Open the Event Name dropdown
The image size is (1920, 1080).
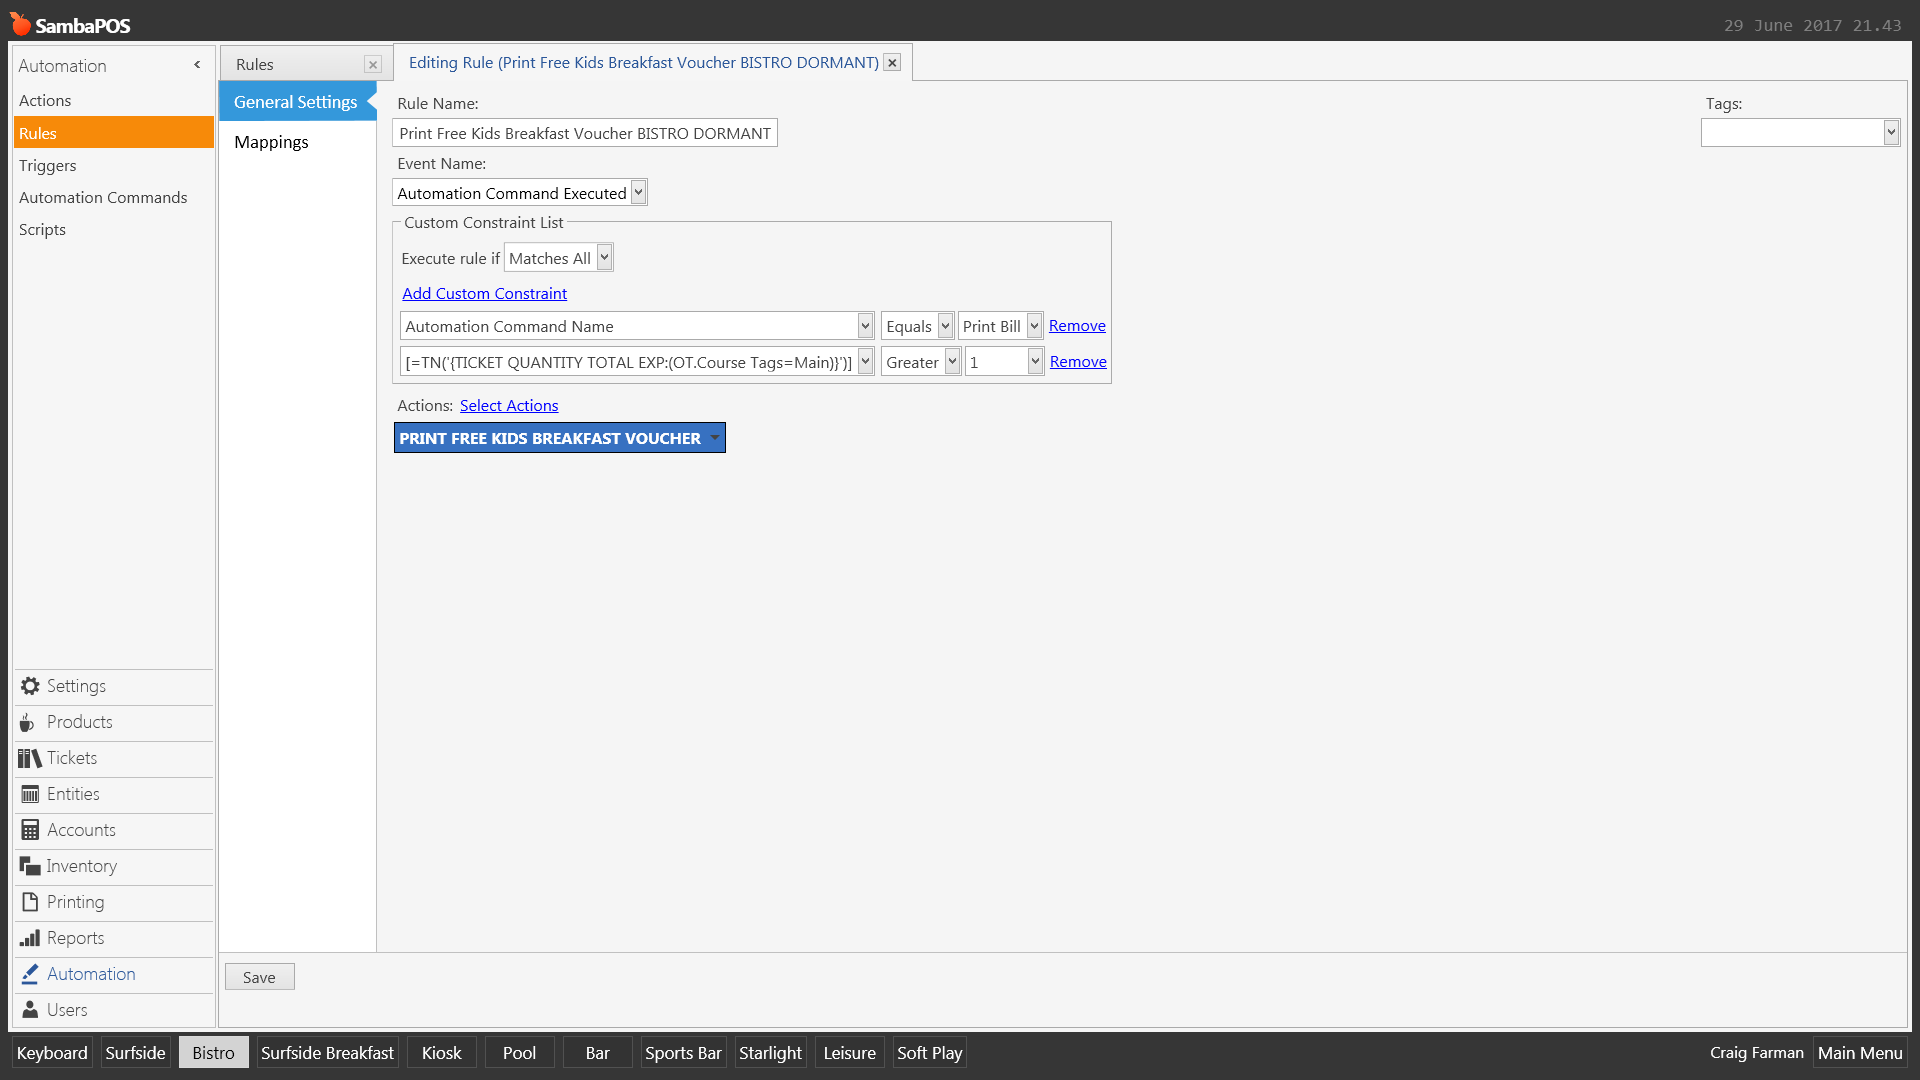(638, 192)
